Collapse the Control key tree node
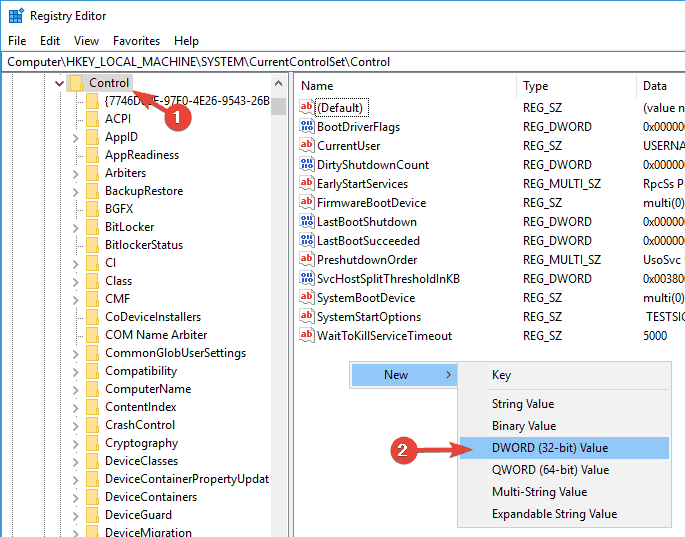The height and width of the screenshot is (537, 685). coord(60,83)
